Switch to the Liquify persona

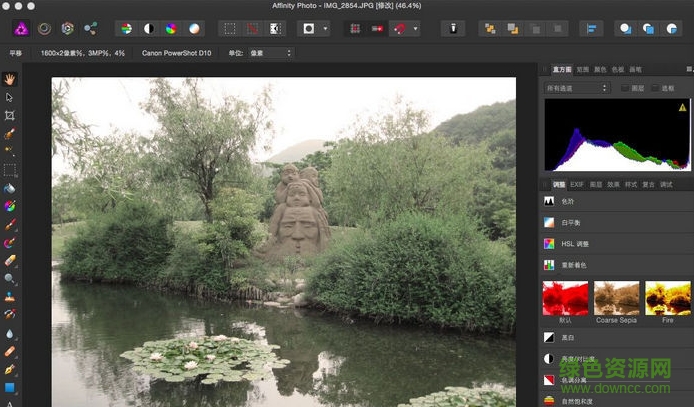tap(44, 29)
